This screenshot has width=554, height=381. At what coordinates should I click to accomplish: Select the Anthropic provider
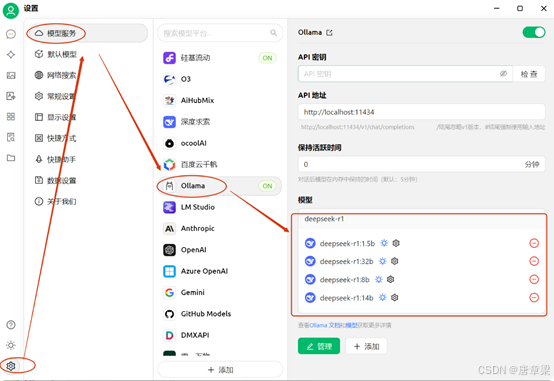pyautogui.click(x=219, y=228)
